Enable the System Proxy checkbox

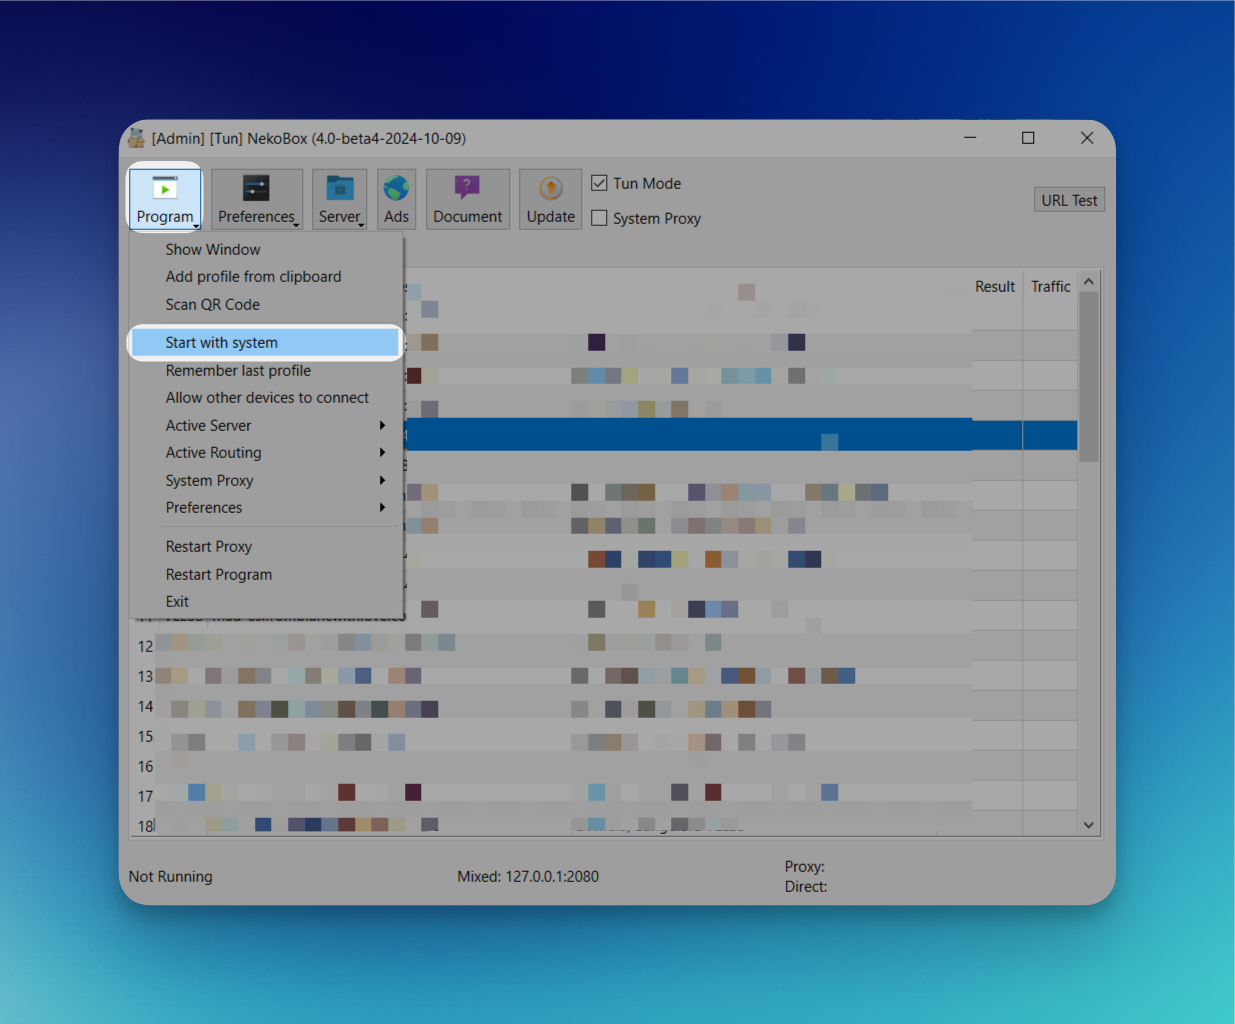tap(600, 218)
